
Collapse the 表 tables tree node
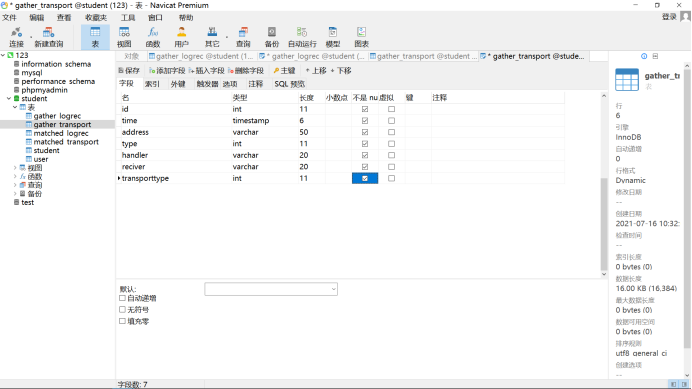coord(15,107)
